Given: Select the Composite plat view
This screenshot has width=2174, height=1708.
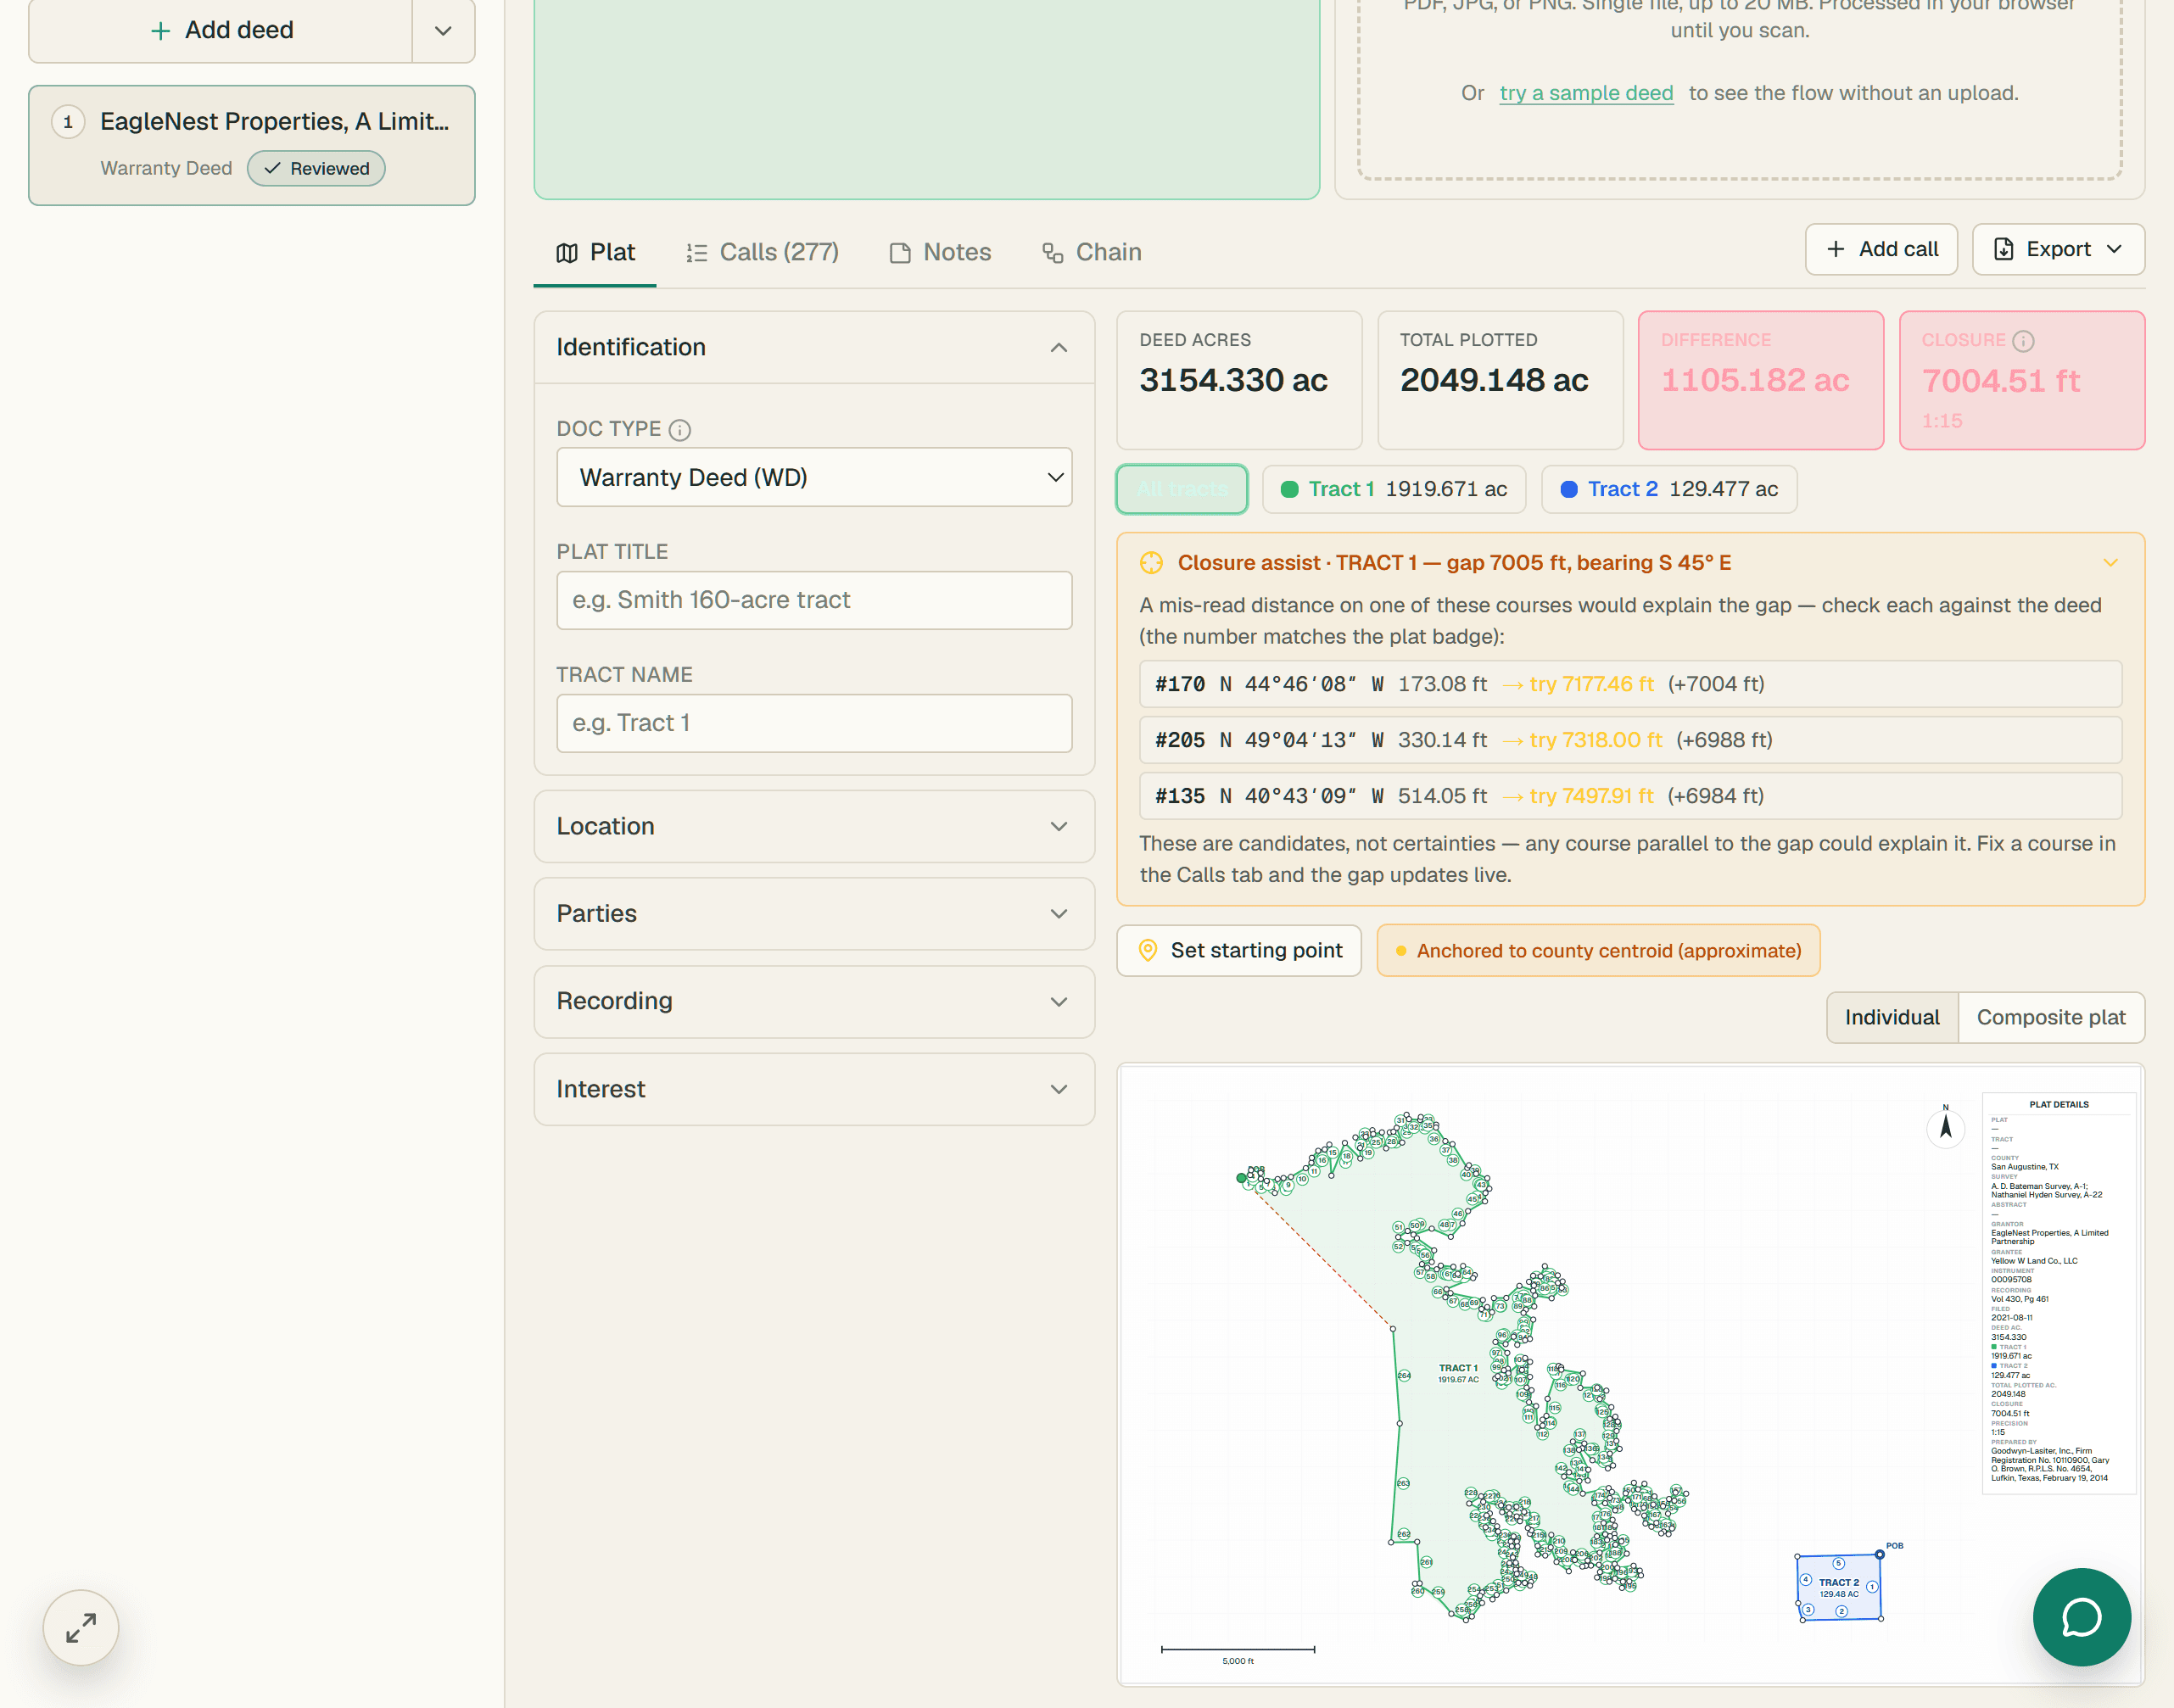Looking at the screenshot, I should coord(2051,1017).
